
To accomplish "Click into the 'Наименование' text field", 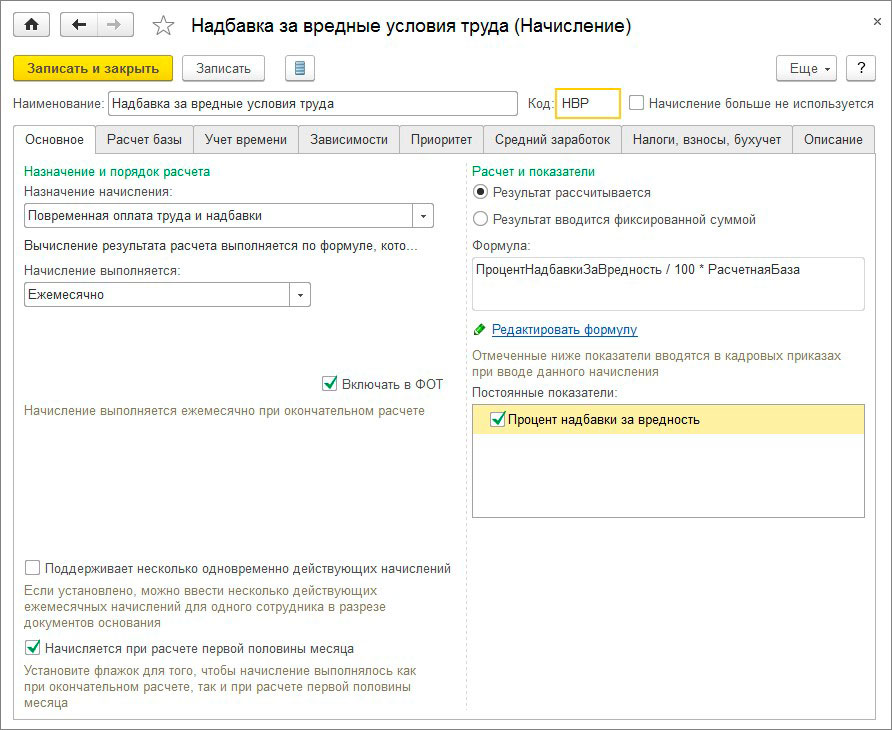I will pyautogui.click(x=312, y=103).
